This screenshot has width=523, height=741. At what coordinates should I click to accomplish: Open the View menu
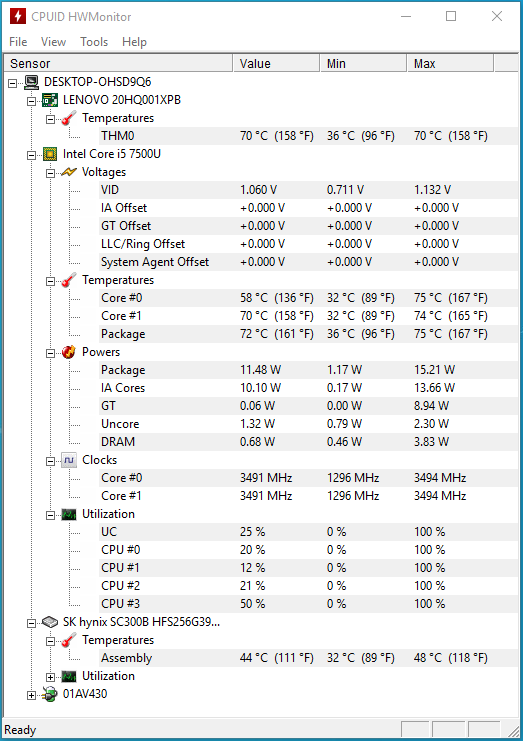click(x=53, y=42)
